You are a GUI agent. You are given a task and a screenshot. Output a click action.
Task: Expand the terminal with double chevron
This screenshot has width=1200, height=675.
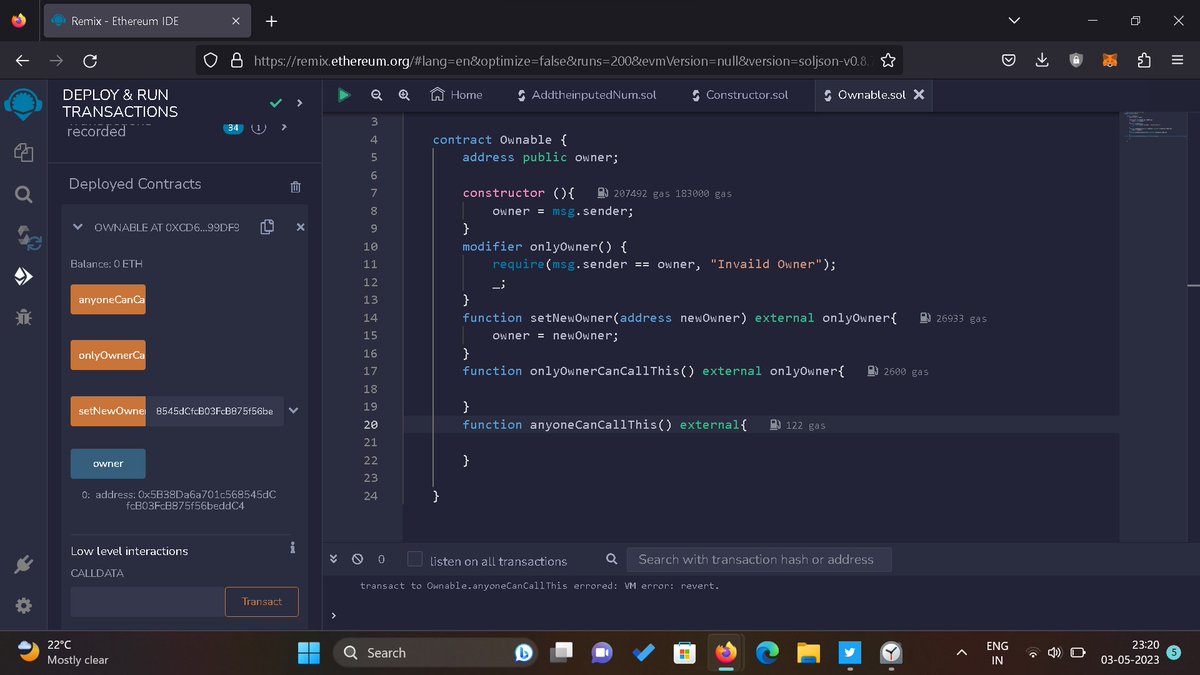[333, 559]
